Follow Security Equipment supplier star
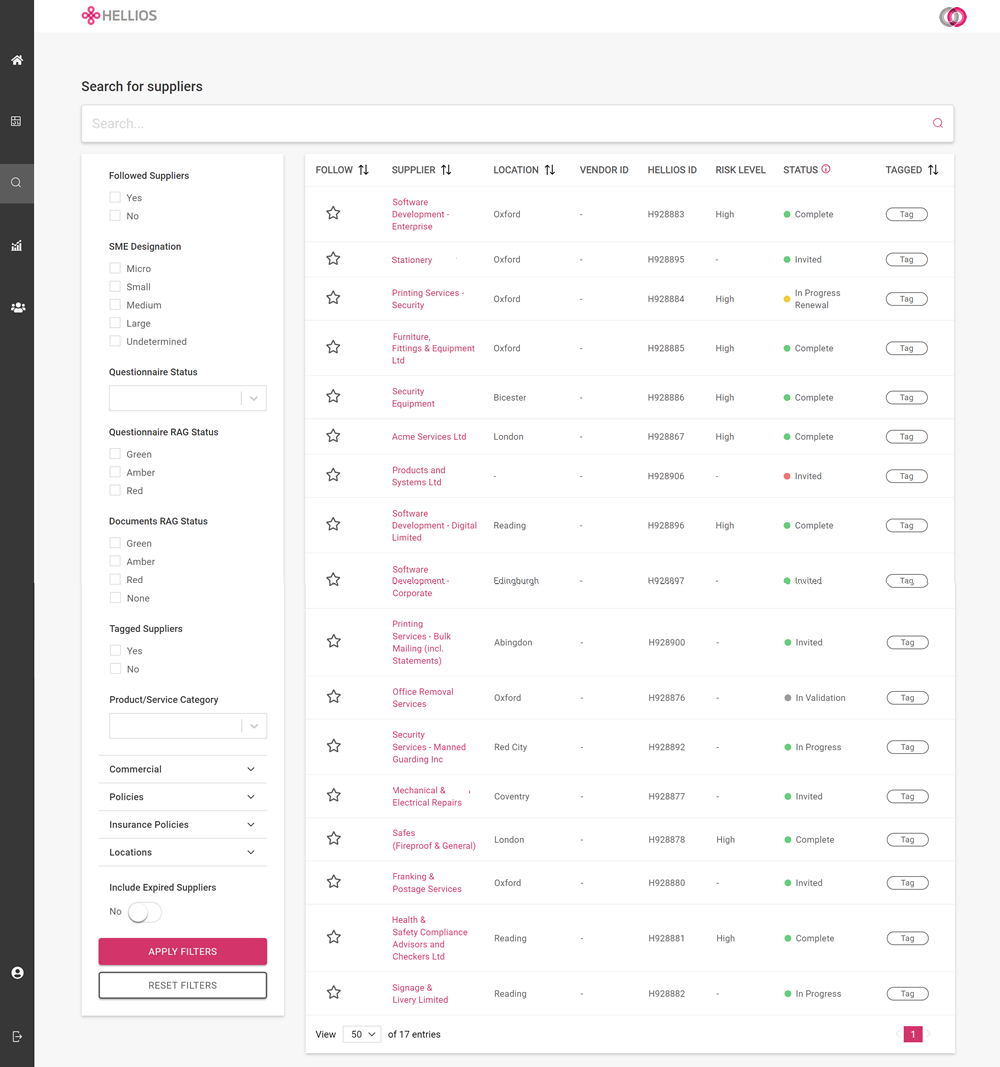Viewport: 1000px width, 1067px height. click(333, 396)
